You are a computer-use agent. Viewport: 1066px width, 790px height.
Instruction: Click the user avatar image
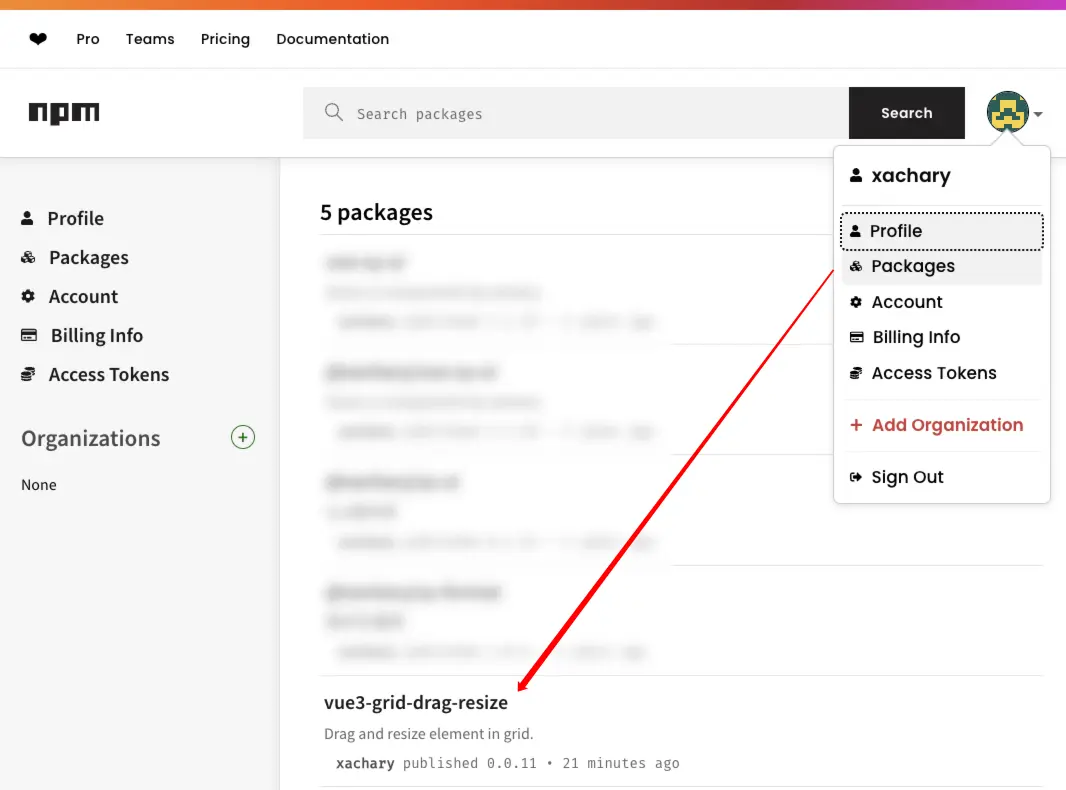(x=1008, y=111)
